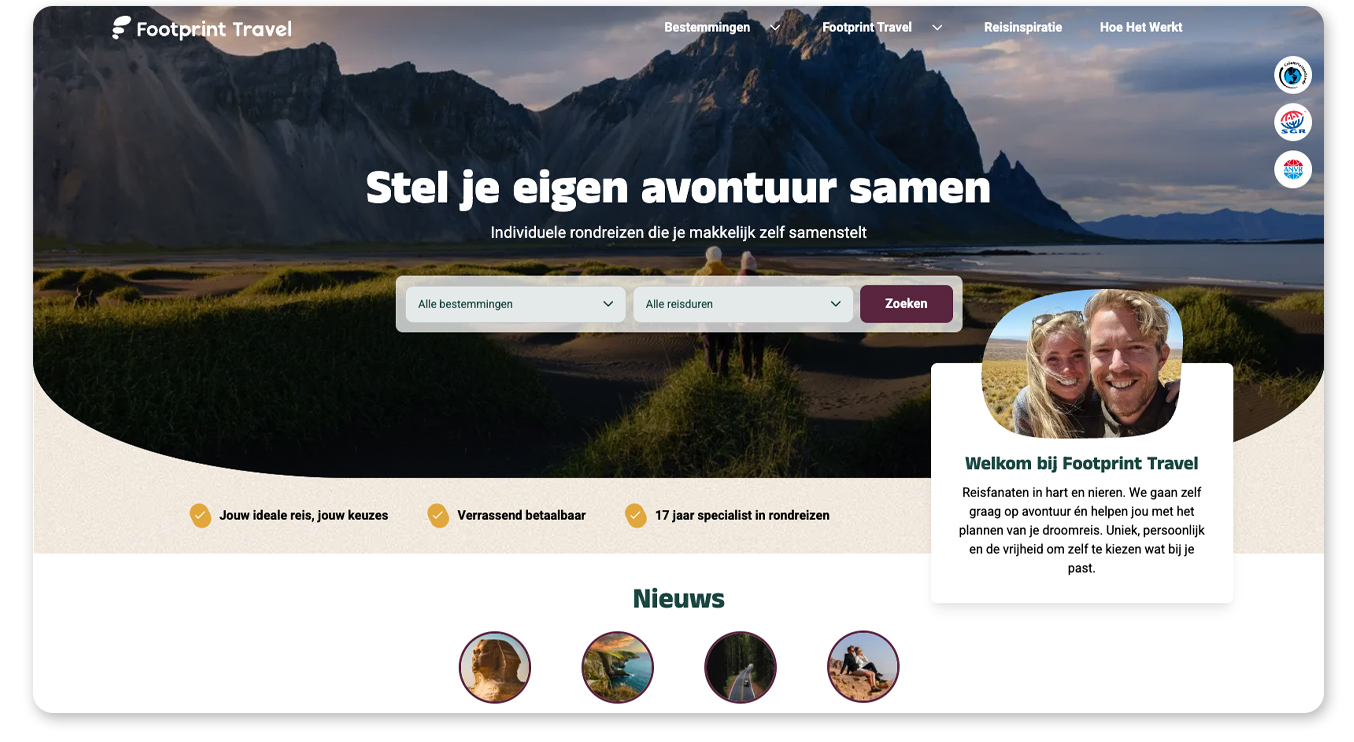Click the checkmark beside 17 jaar specialist

click(636, 515)
